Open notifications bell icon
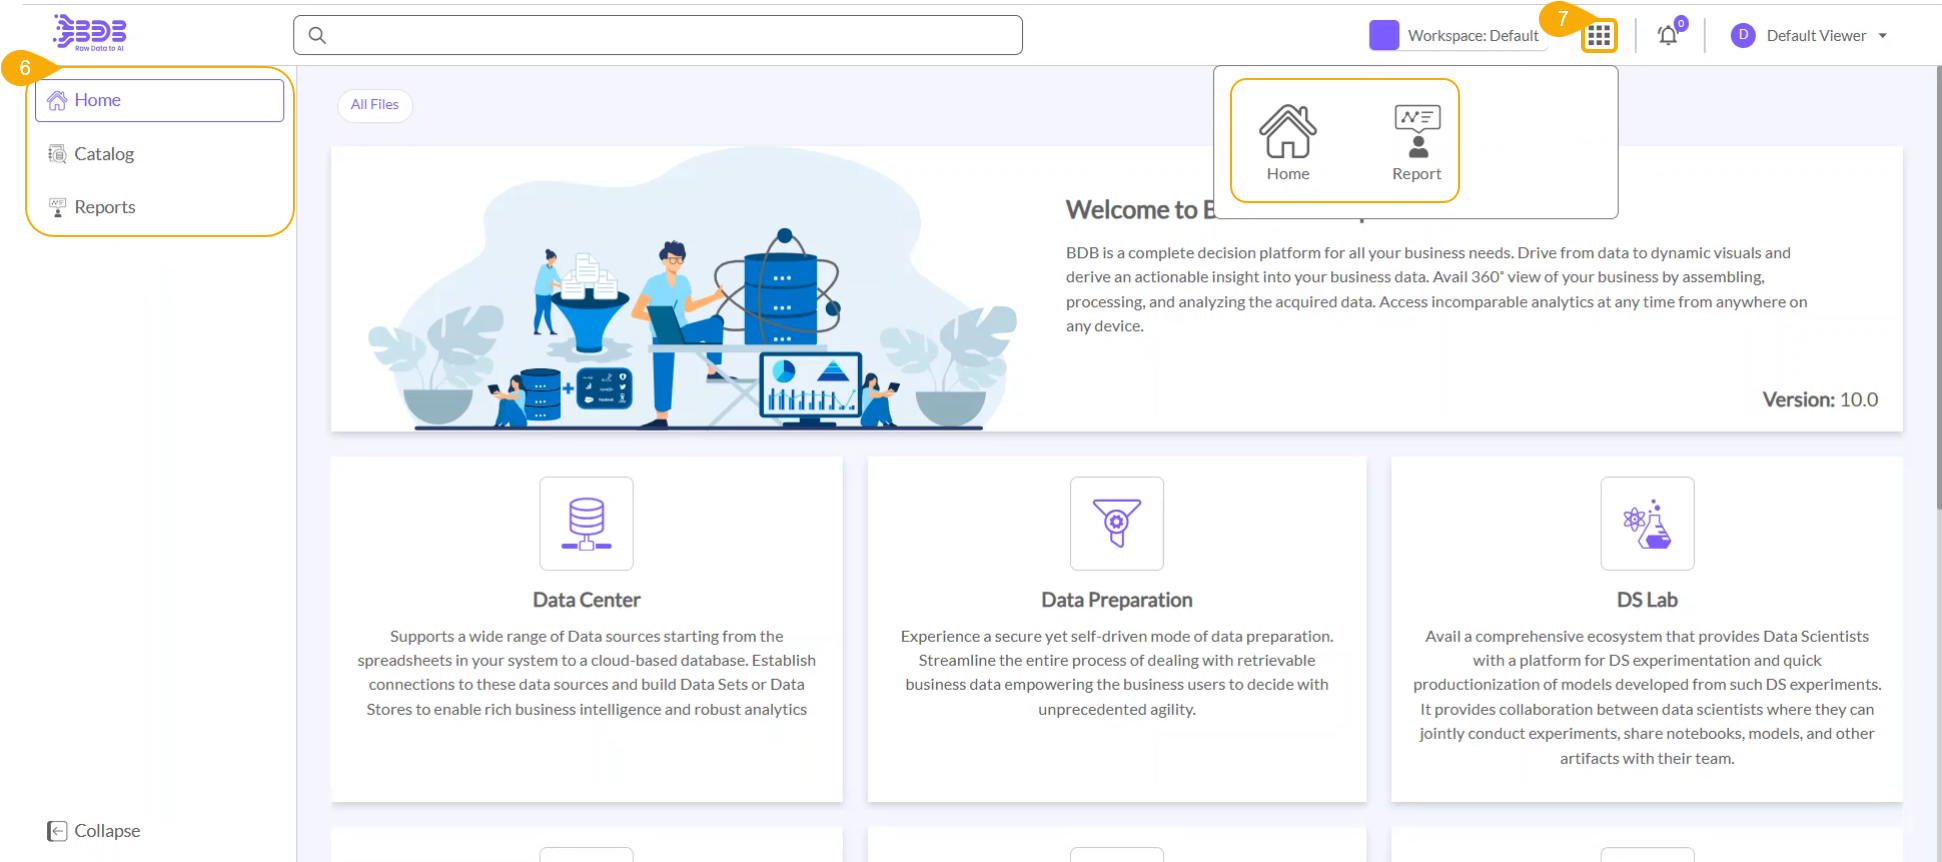The image size is (1942, 862). point(1667,36)
